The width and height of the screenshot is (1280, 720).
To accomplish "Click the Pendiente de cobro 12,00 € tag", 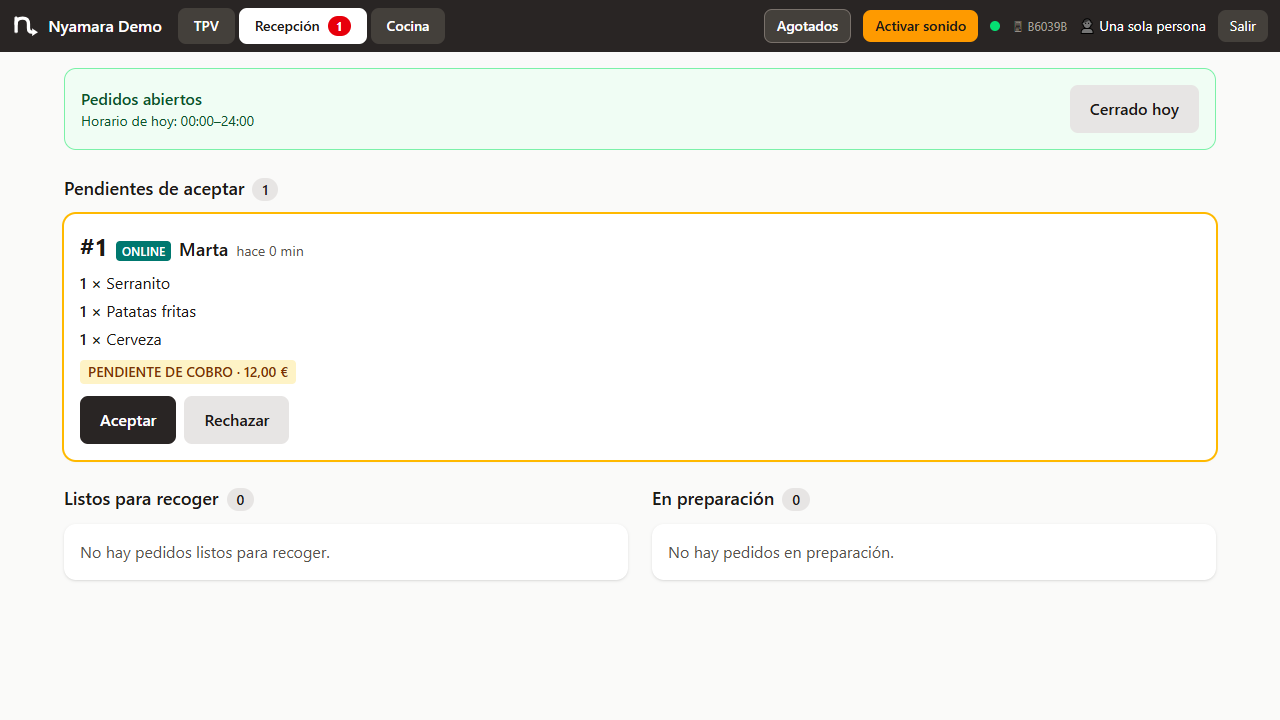I will (x=188, y=372).
